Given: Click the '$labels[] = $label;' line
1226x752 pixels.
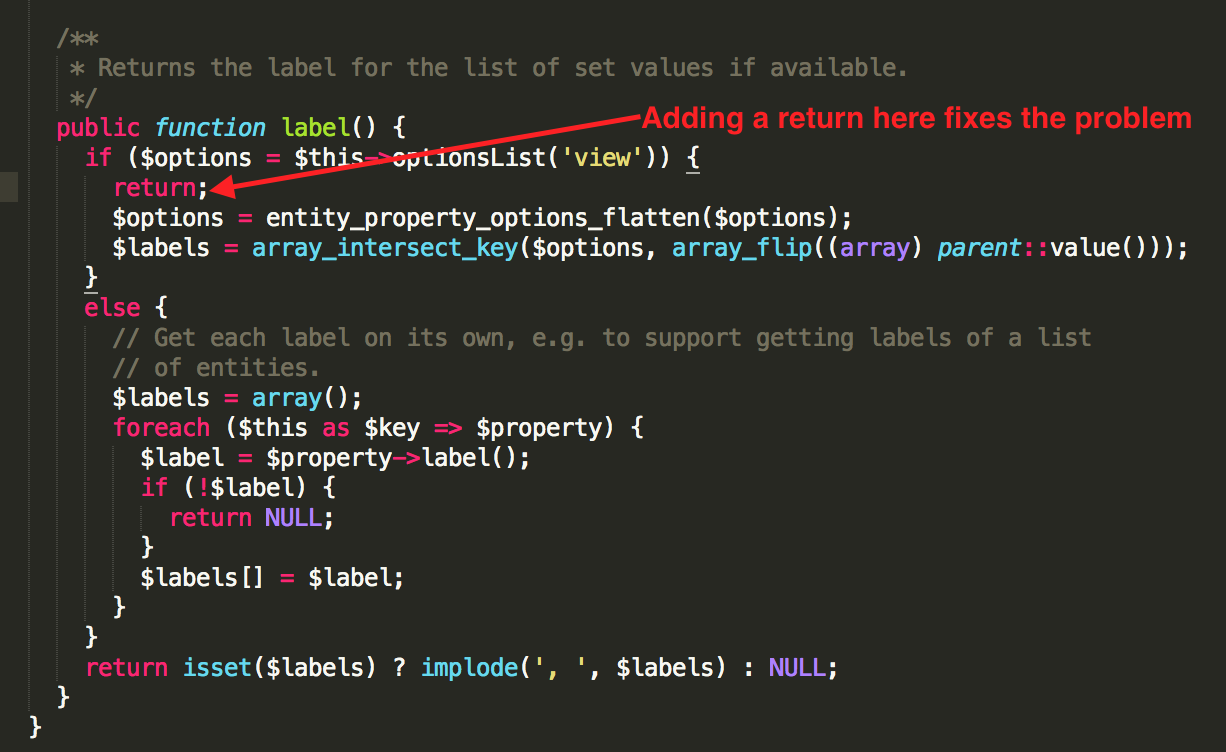Looking at the screenshot, I should pyautogui.click(x=272, y=577).
